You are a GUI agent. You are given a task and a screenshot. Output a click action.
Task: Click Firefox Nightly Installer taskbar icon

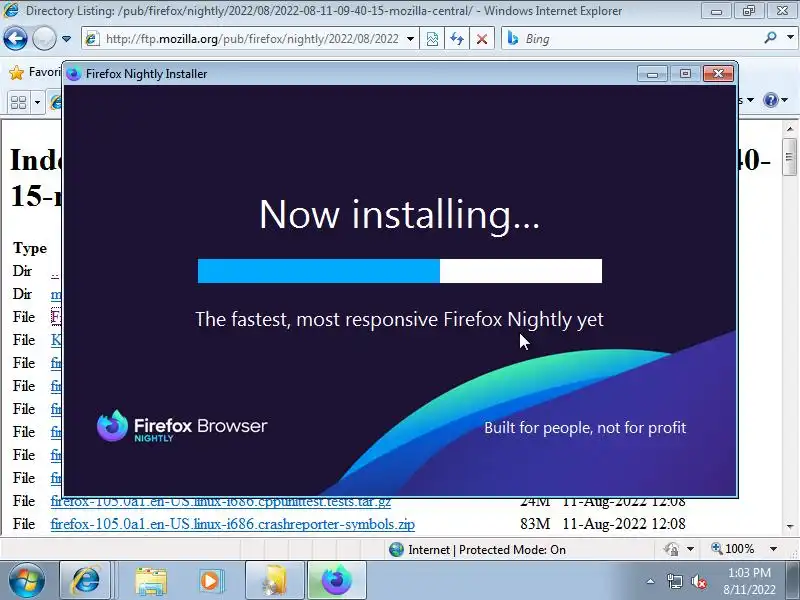337,581
